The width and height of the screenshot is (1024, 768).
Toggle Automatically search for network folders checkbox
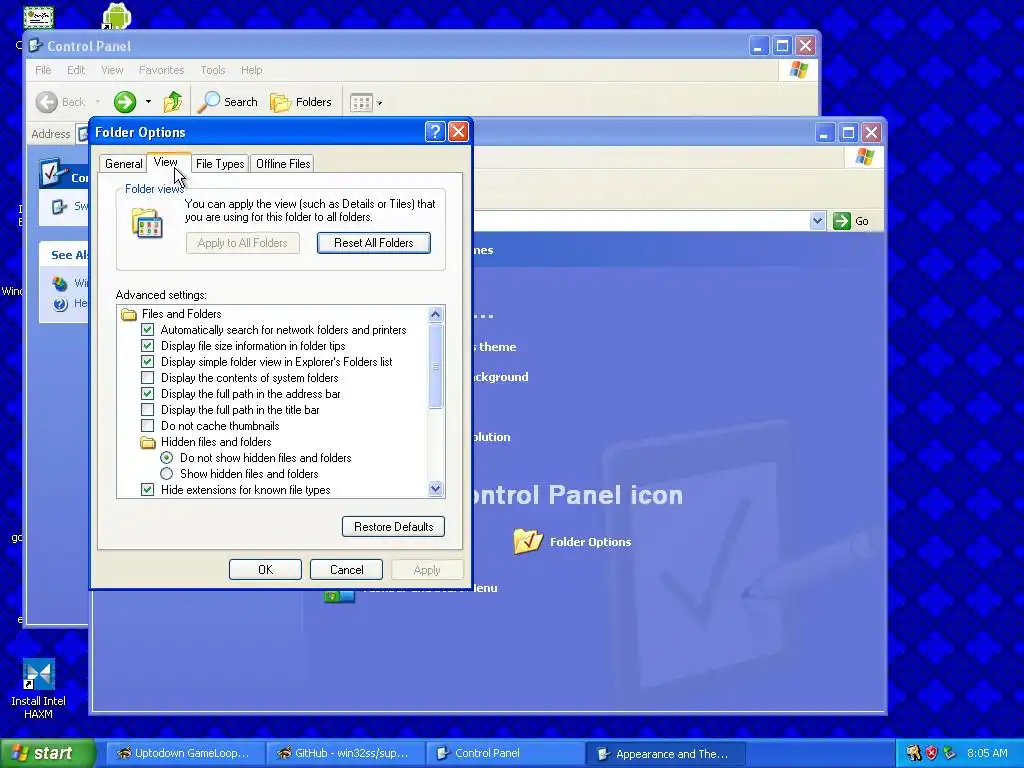coord(148,330)
